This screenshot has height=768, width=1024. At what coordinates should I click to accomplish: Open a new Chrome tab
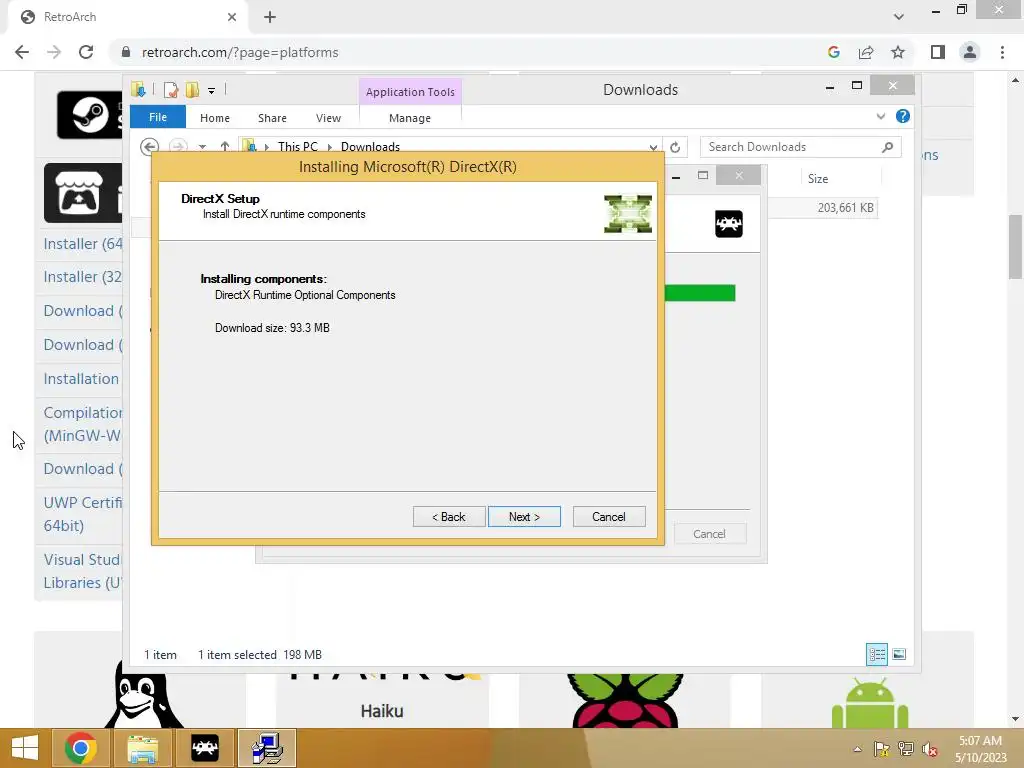[x=270, y=17]
